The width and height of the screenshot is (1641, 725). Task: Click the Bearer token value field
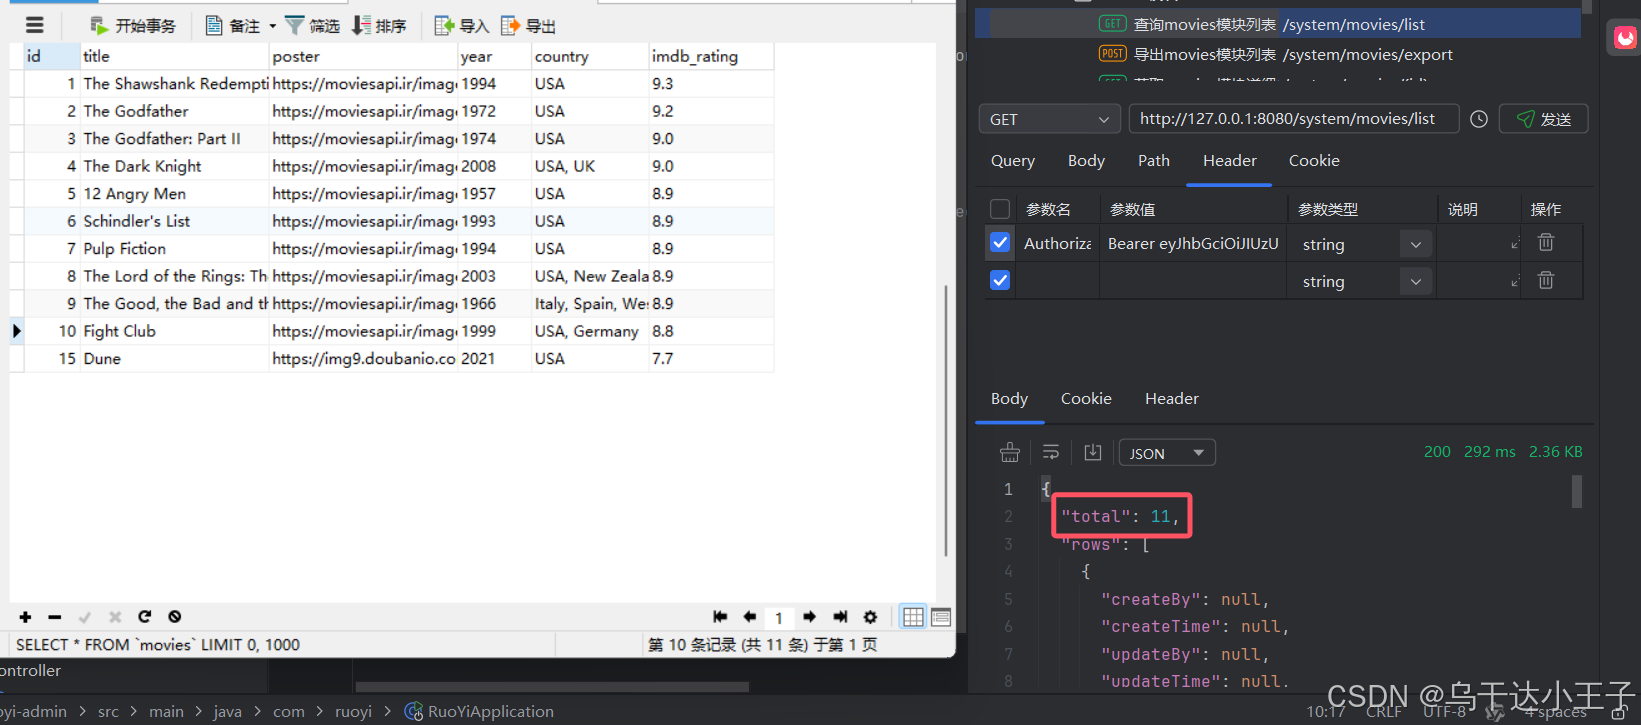(x=1193, y=244)
